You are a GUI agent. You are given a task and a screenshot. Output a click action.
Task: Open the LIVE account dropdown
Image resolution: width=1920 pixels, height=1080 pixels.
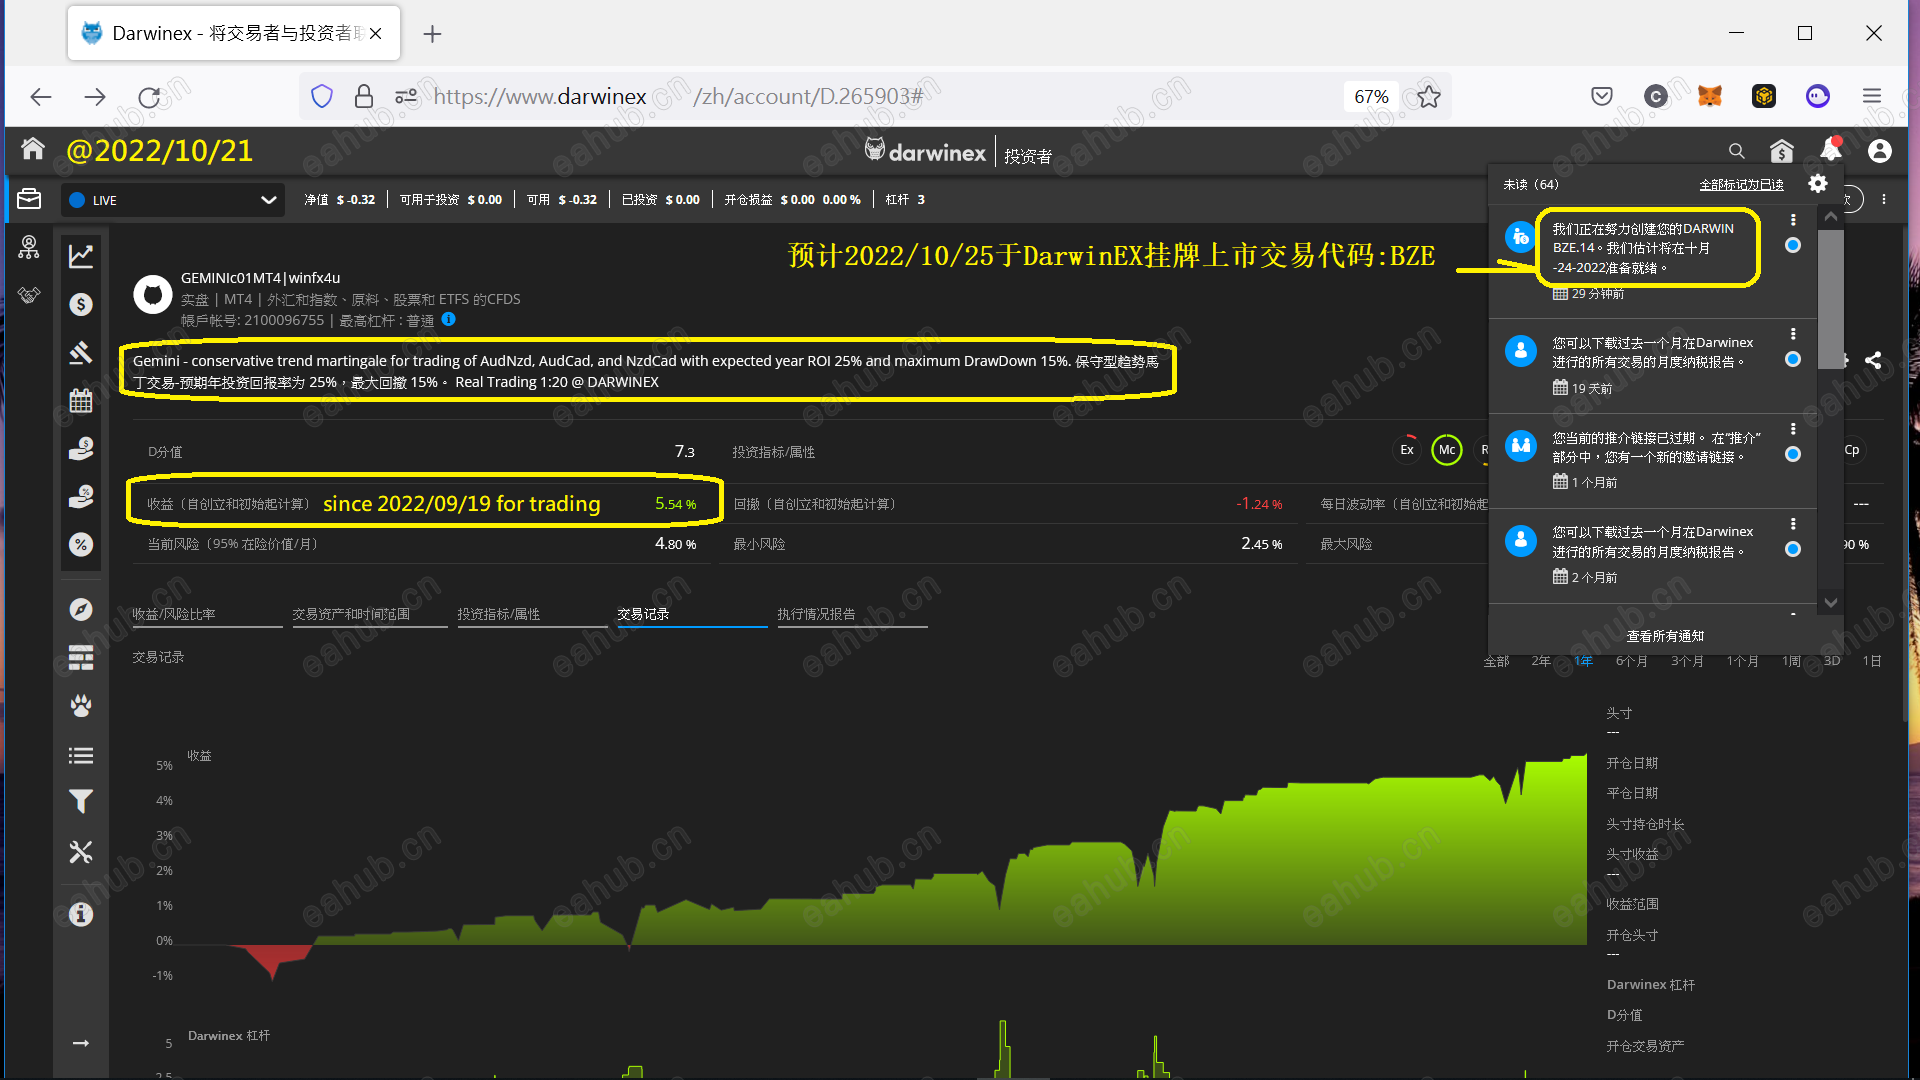173,200
